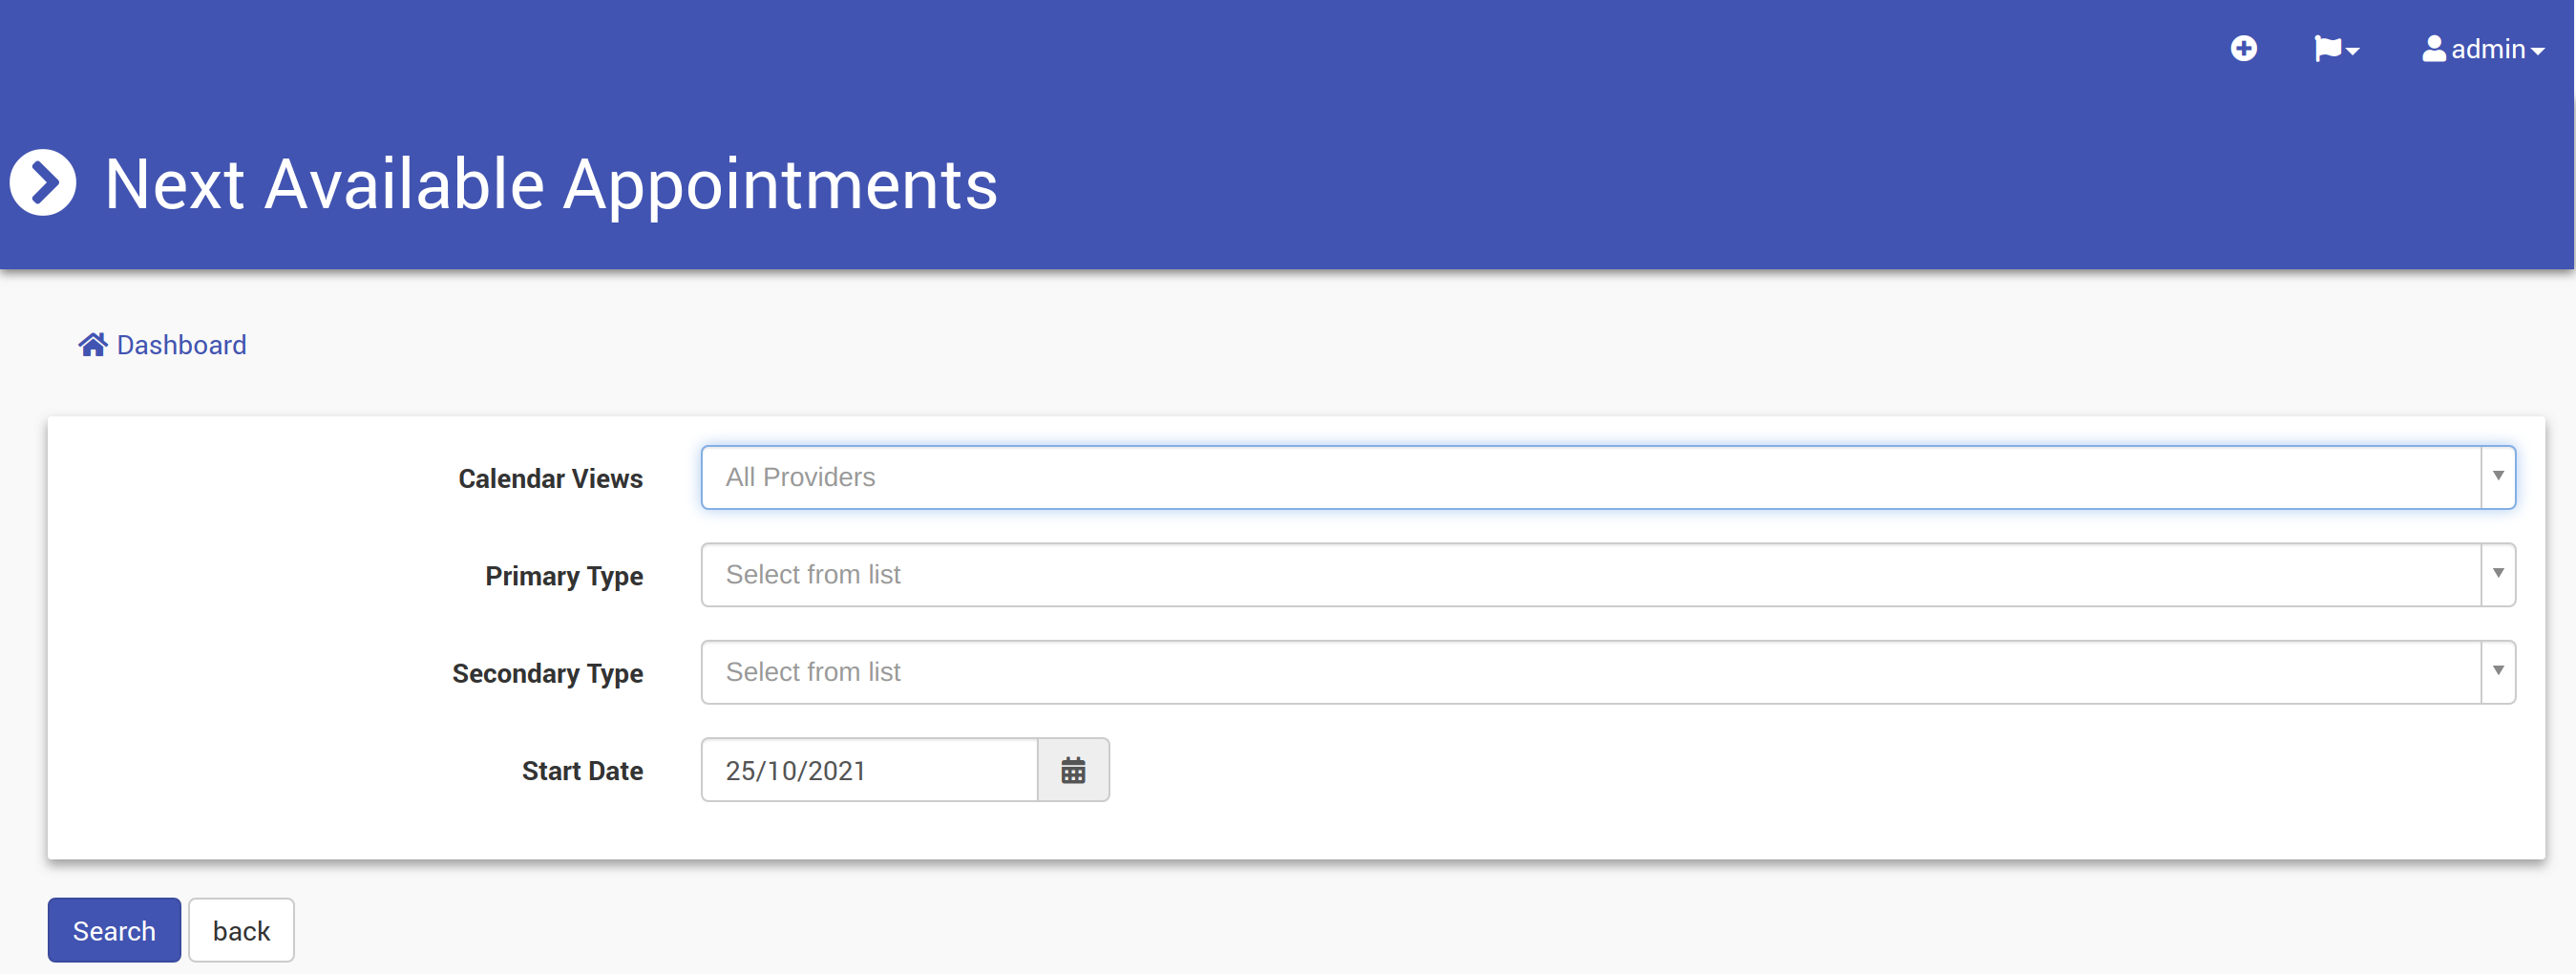Select the All Providers combo box field

(x=1590, y=477)
